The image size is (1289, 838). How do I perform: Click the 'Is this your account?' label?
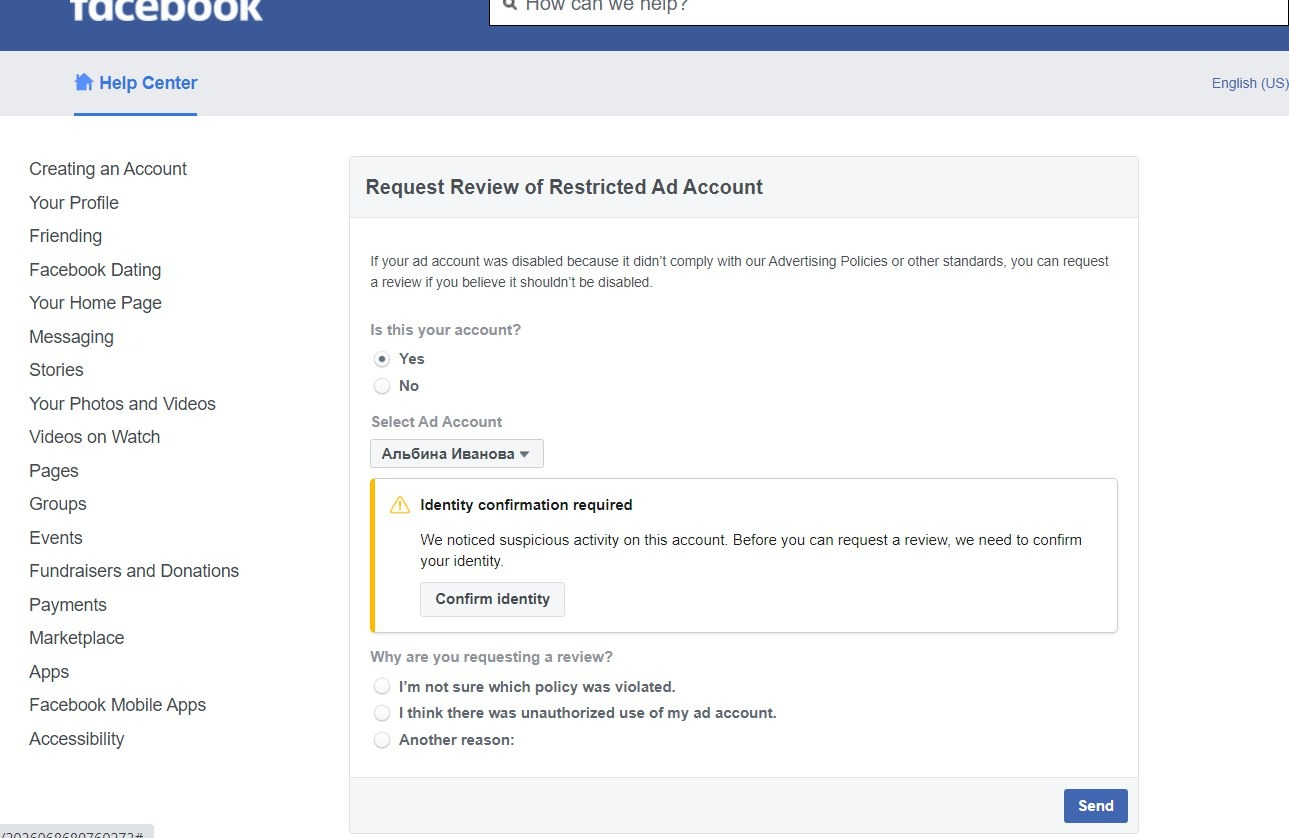tap(445, 330)
